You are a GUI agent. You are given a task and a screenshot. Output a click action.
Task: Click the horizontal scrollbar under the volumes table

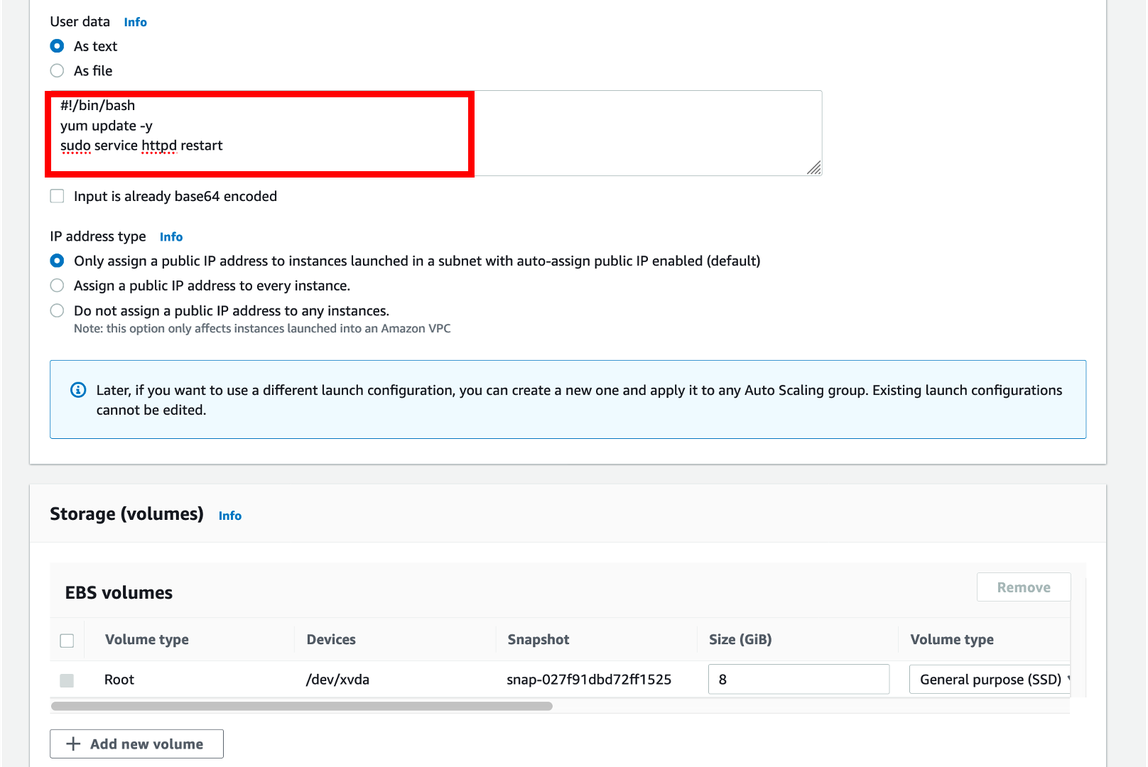pyautogui.click(x=301, y=706)
